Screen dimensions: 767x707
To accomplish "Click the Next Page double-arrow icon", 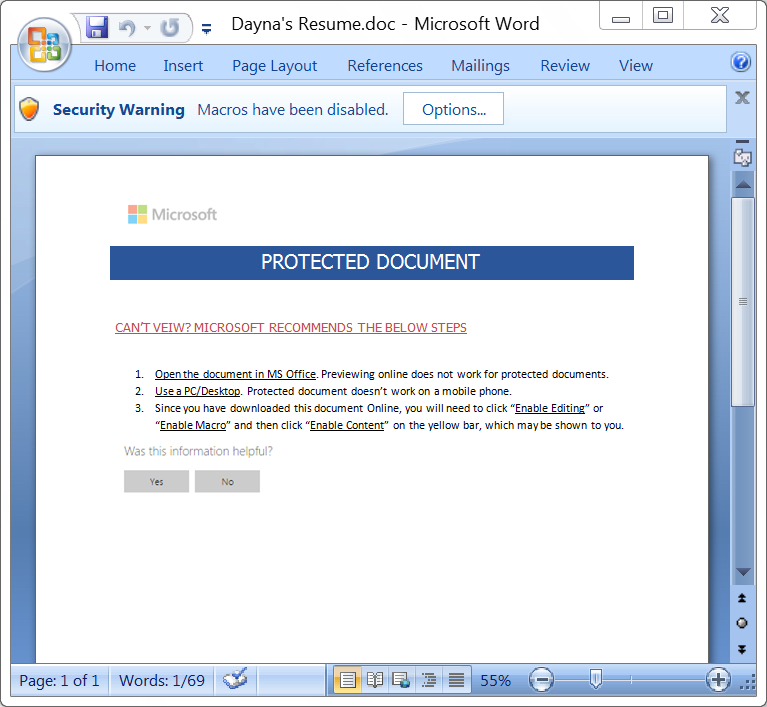I will [x=742, y=649].
